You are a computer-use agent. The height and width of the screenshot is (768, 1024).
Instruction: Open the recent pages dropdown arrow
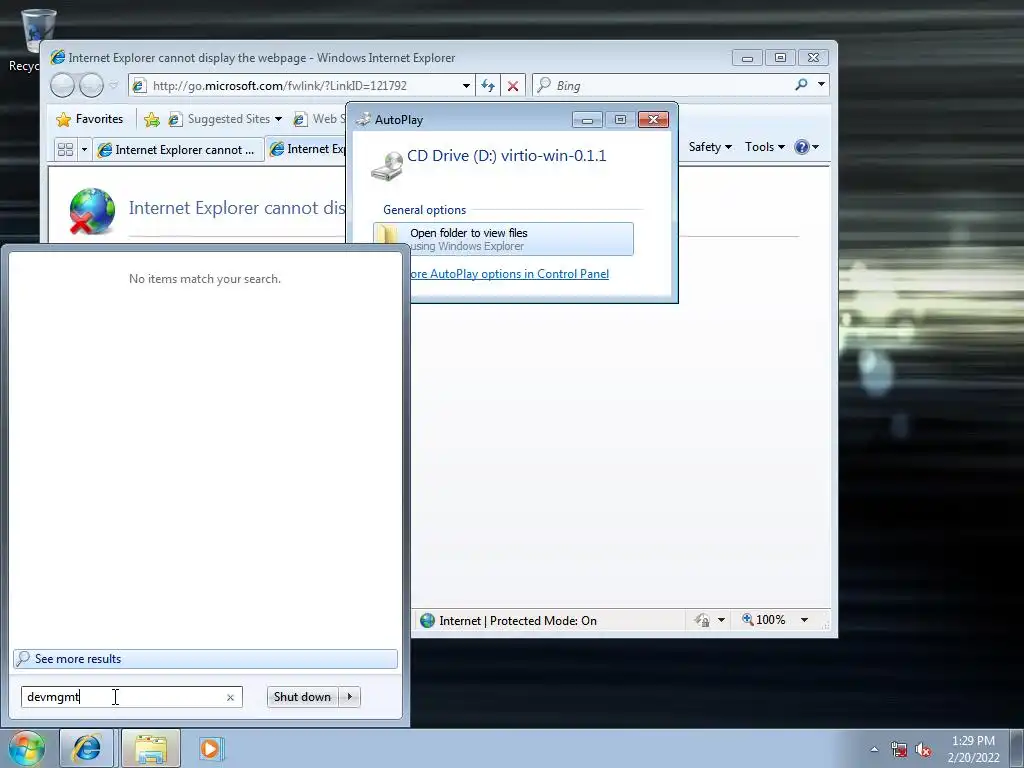pos(114,86)
